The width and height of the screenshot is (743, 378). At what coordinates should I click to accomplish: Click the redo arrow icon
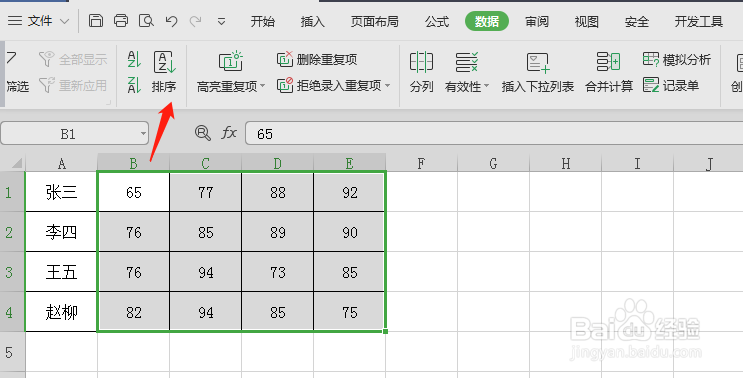(195, 21)
